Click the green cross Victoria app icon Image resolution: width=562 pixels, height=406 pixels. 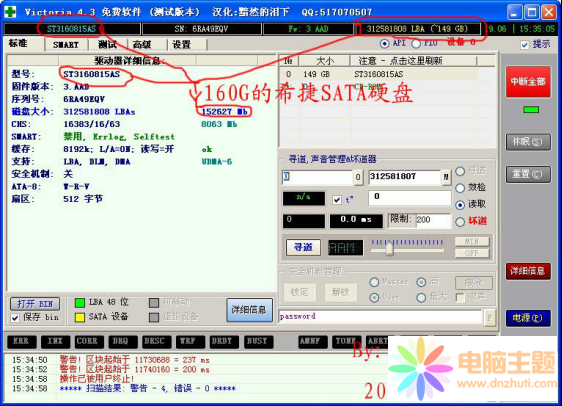10,11
